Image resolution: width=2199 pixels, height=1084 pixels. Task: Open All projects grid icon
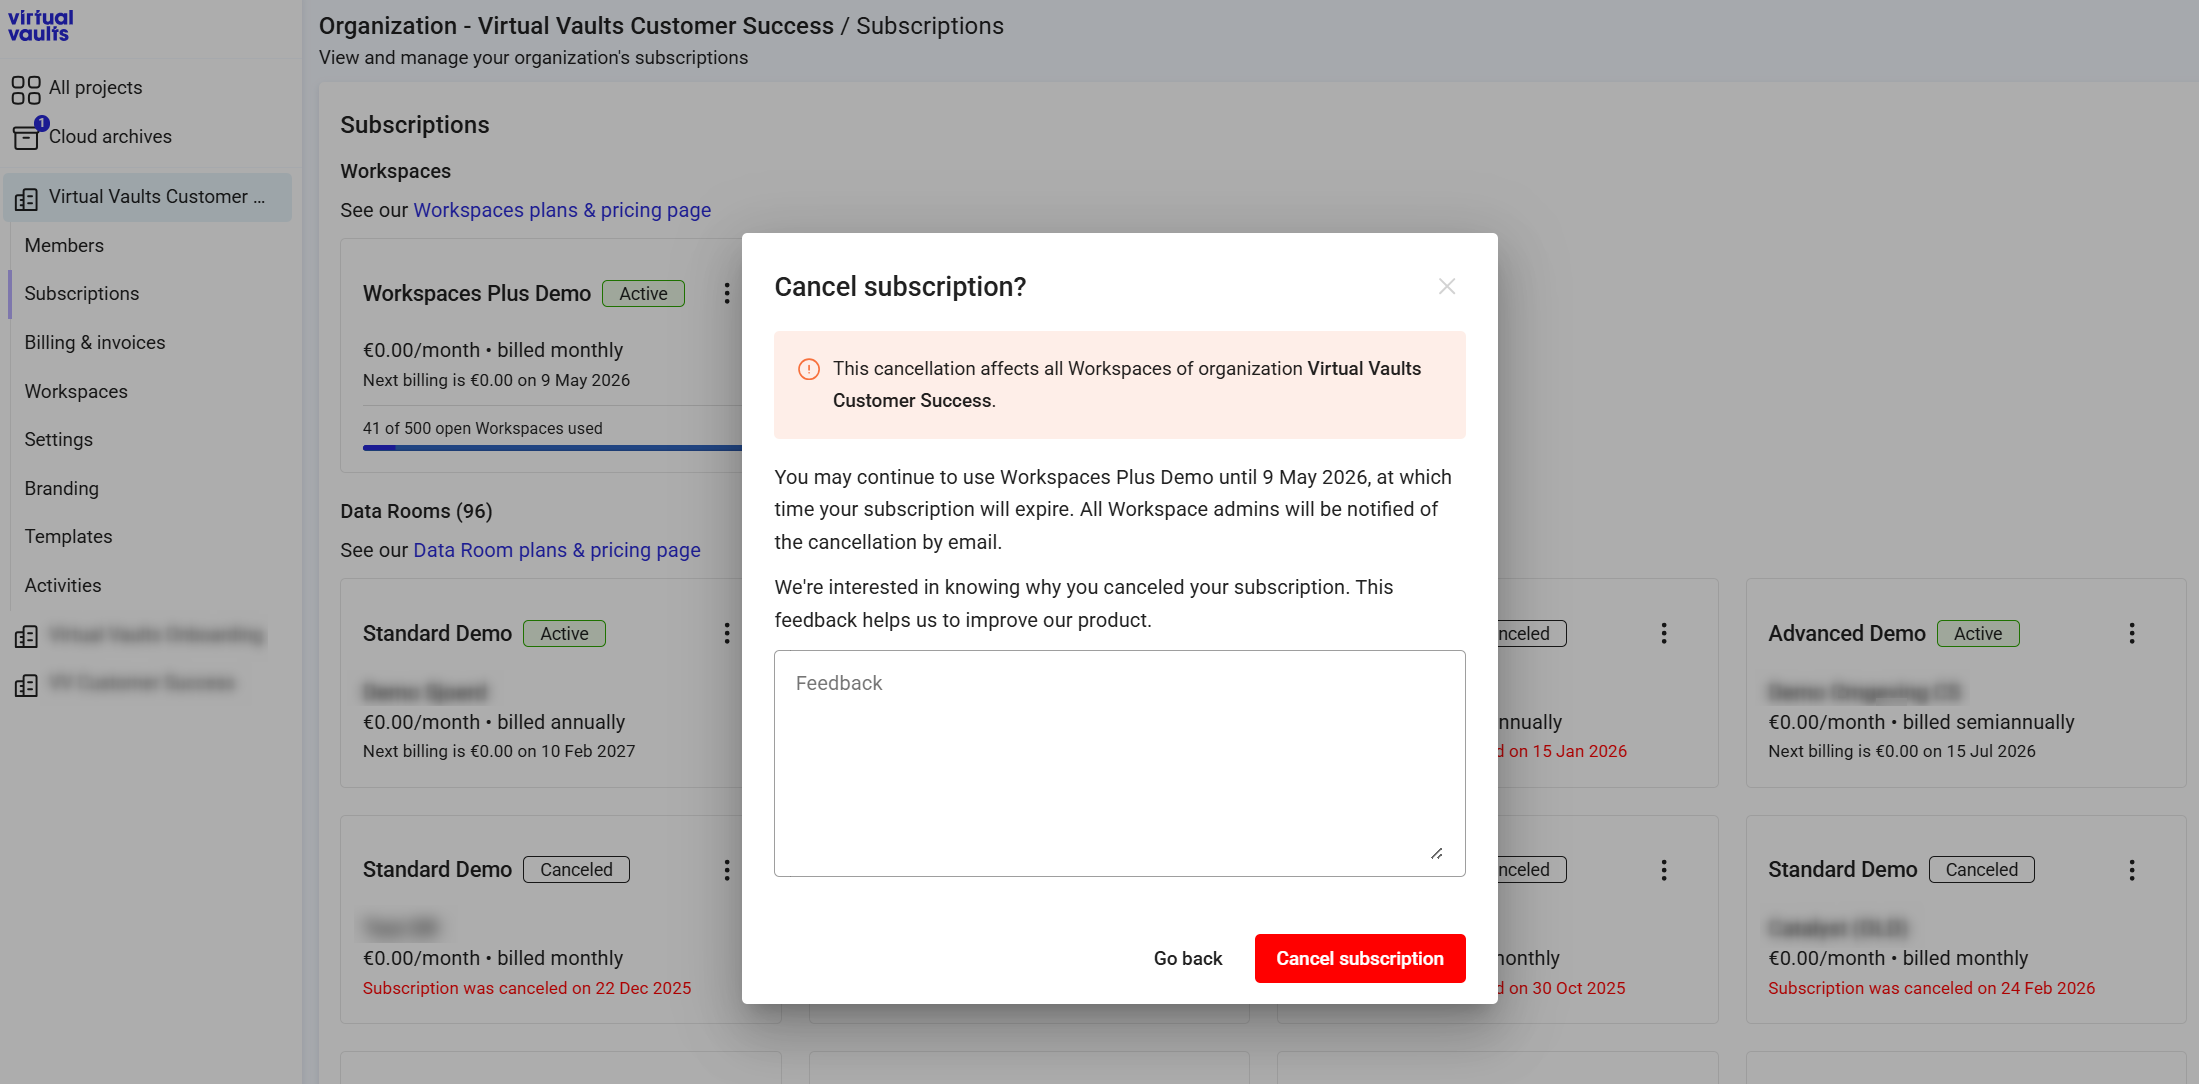26,90
